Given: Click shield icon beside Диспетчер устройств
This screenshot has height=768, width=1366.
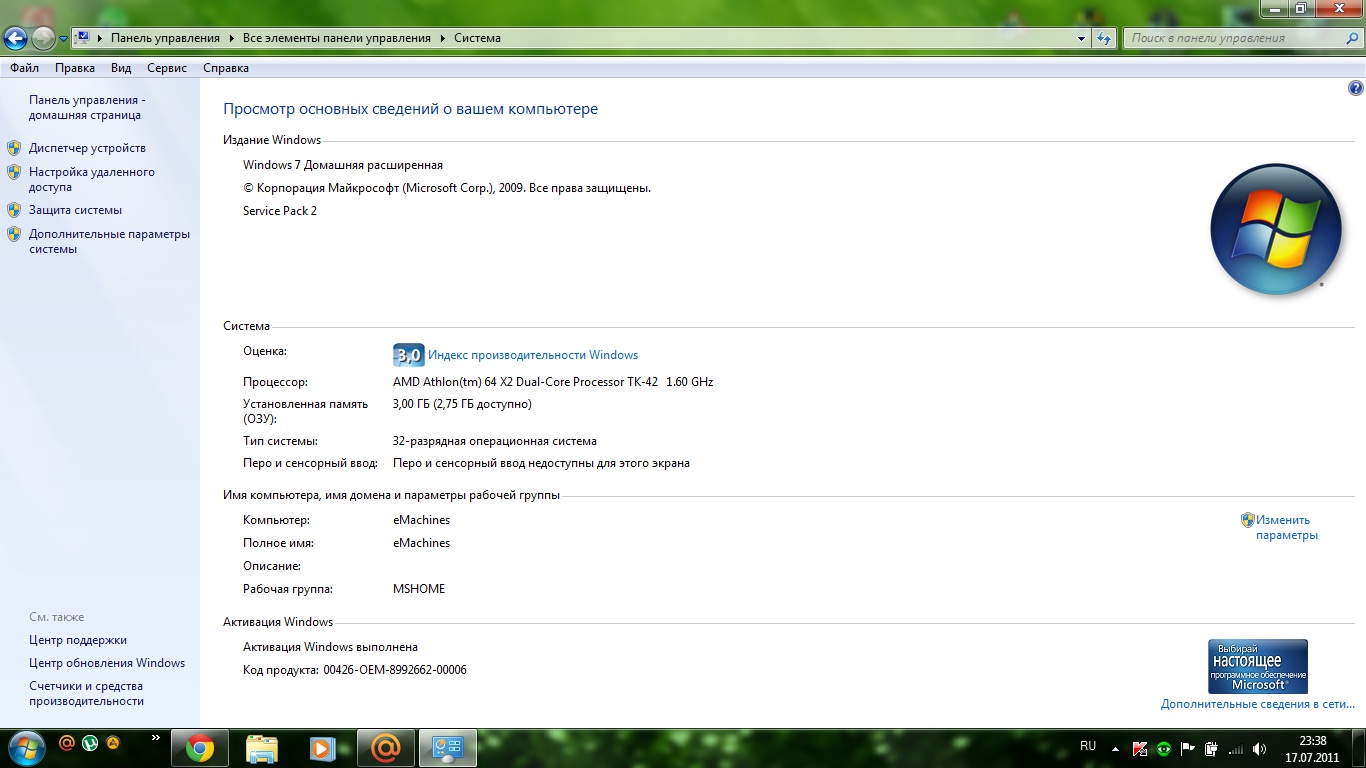Looking at the screenshot, I should pos(14,148).
